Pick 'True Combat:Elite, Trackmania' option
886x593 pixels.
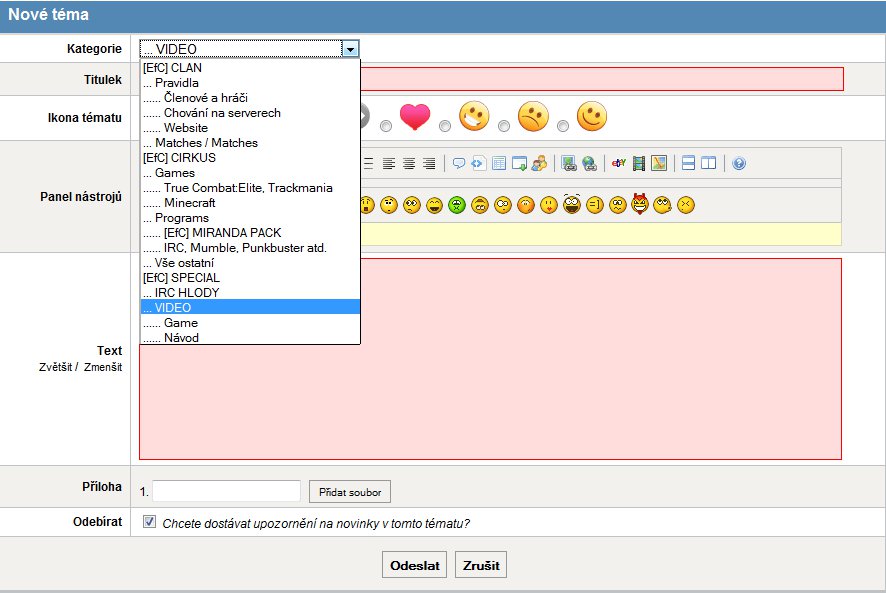250,188
